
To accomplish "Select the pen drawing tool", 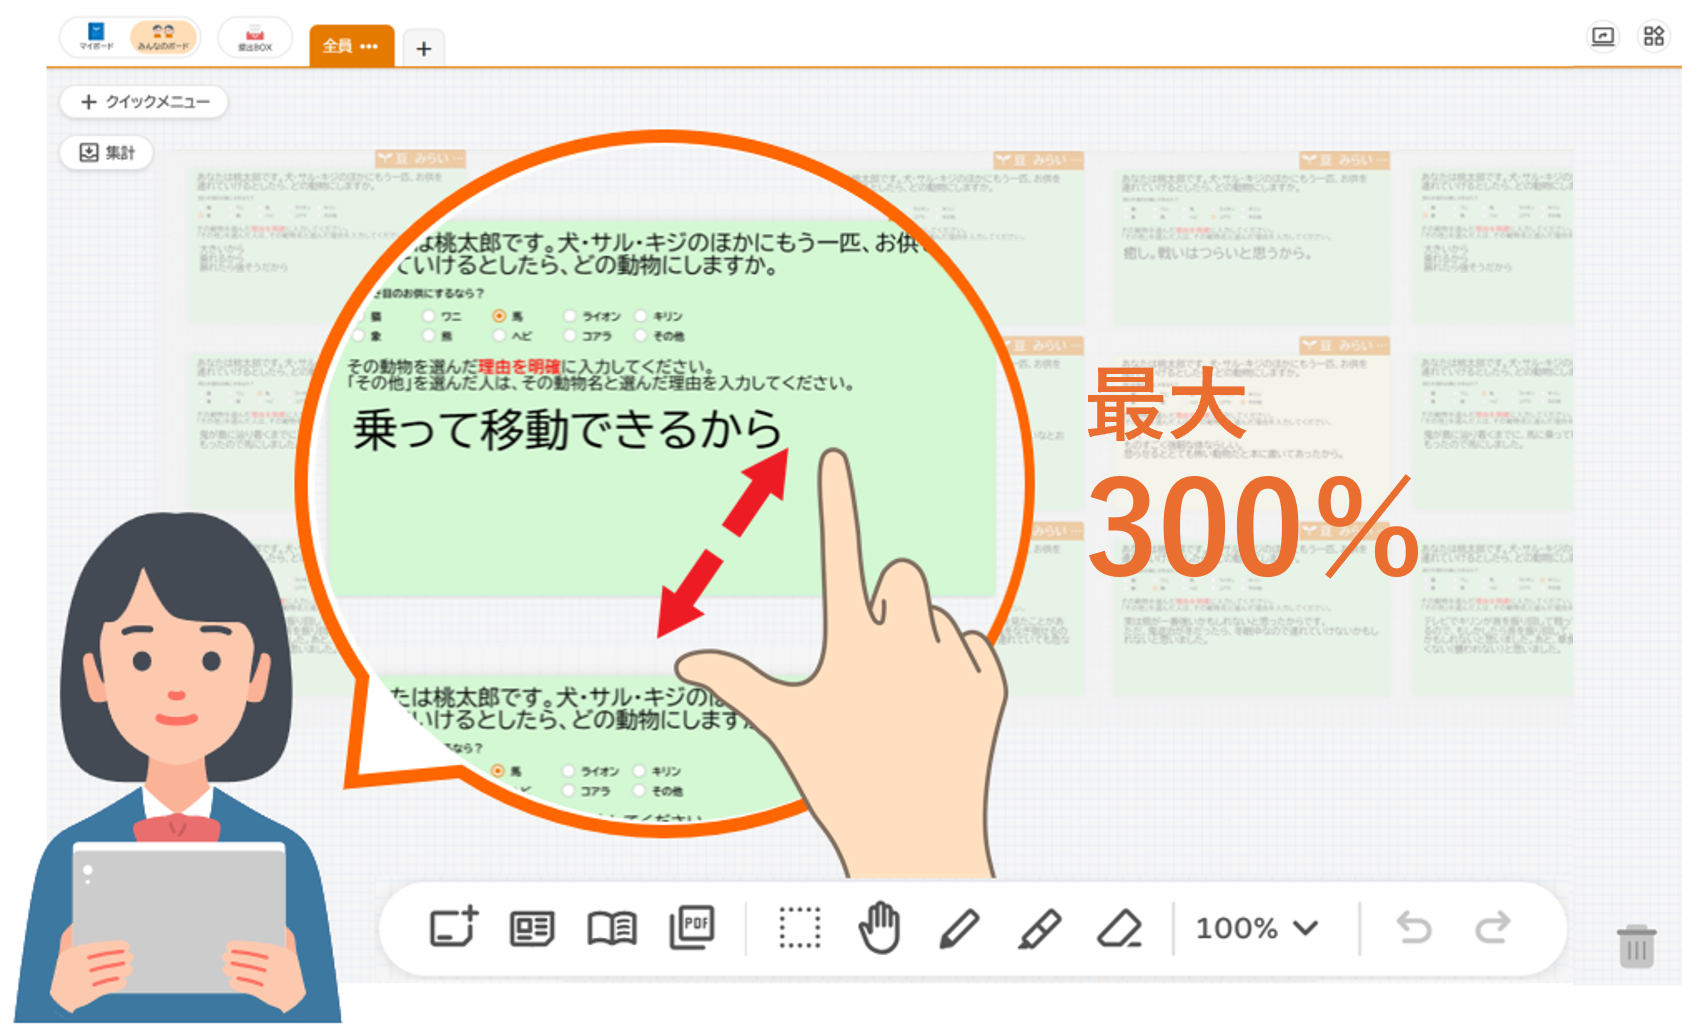I will pyautogui.click(x=959, y=928).
